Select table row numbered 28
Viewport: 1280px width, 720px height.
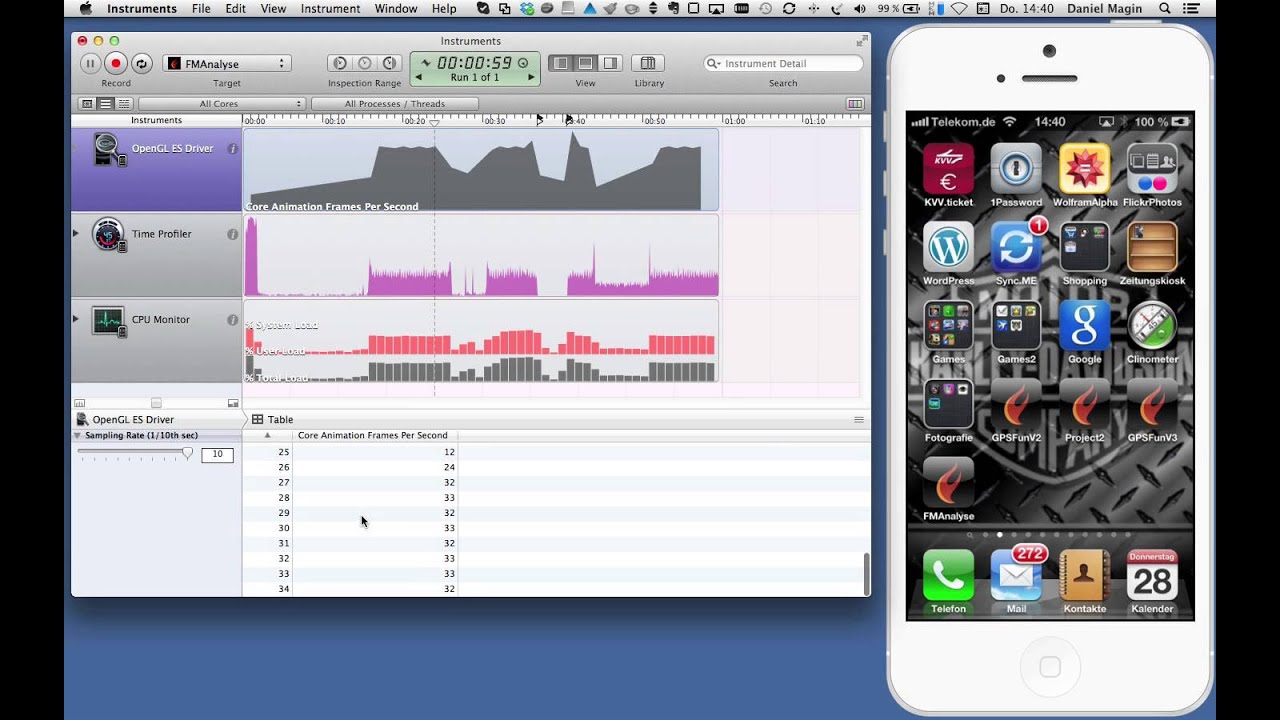coord(556,498)
